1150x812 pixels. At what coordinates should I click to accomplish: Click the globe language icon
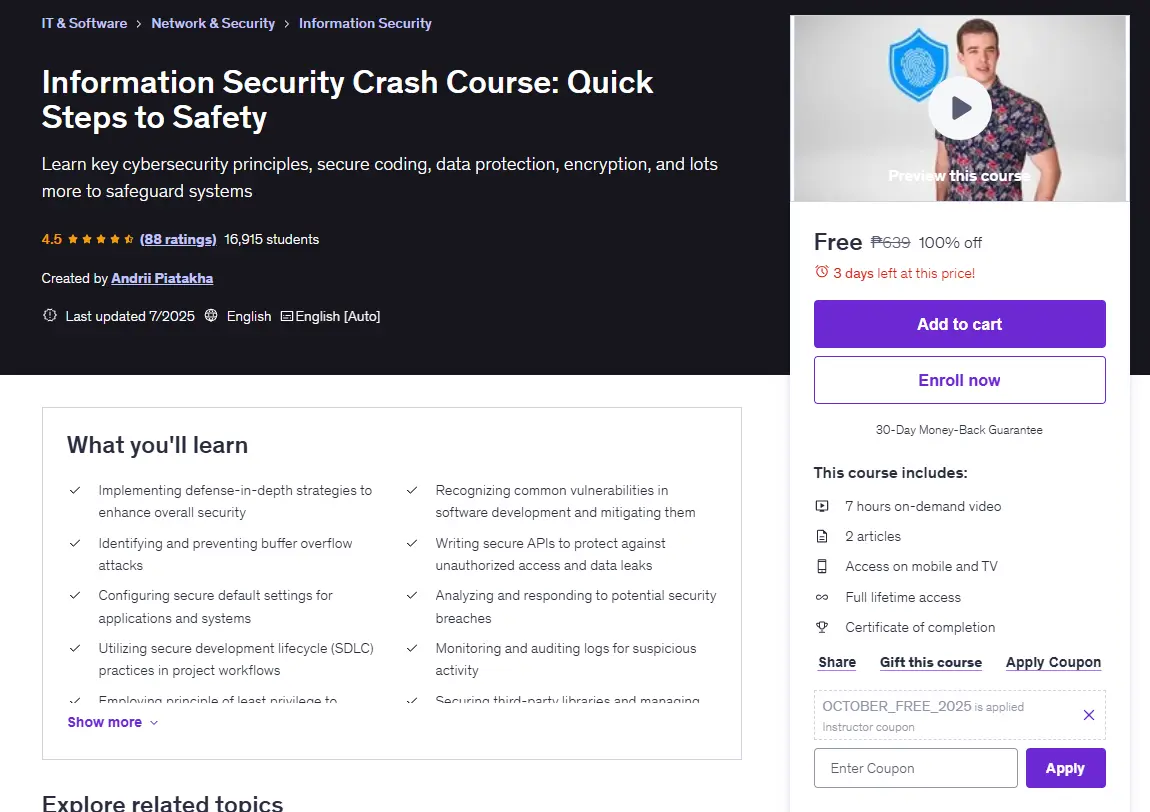(211, 315)
